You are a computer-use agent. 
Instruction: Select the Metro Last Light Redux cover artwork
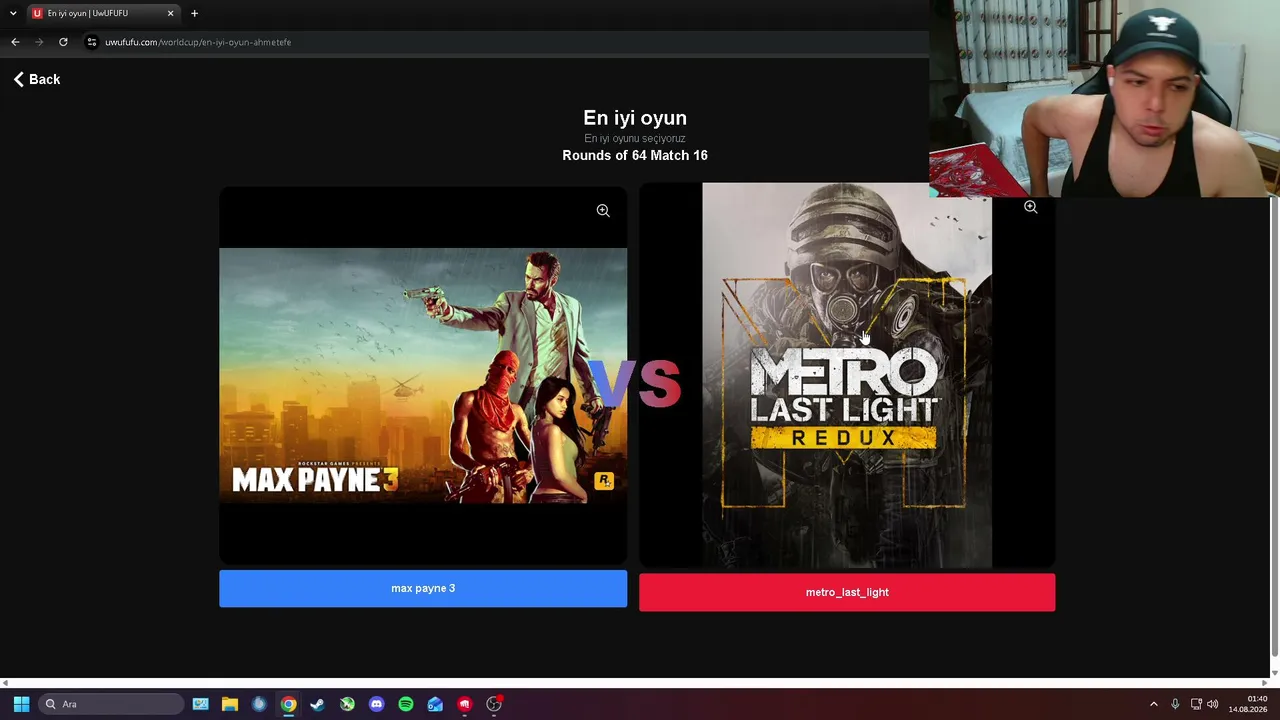[847, 375]
